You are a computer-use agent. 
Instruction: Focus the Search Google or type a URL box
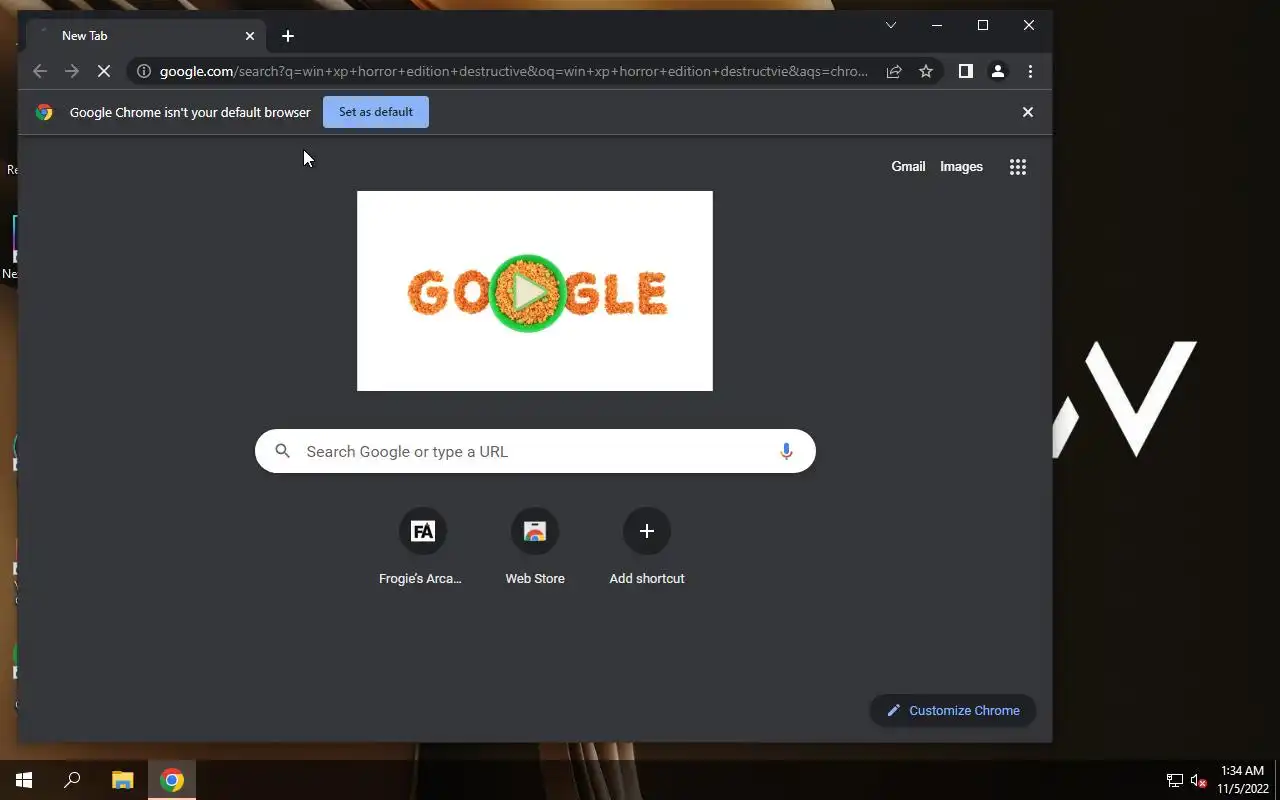click(535, 451)
